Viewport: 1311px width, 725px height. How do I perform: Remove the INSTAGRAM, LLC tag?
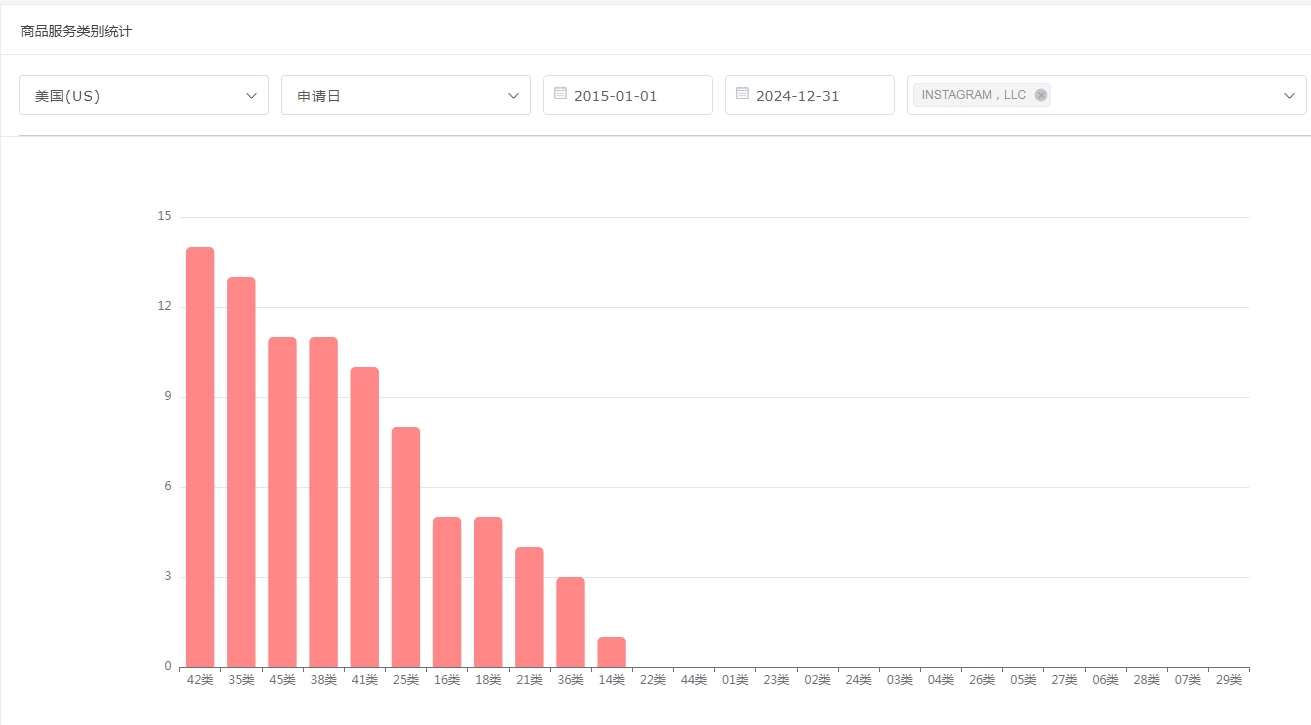[x=1041, y=95]
